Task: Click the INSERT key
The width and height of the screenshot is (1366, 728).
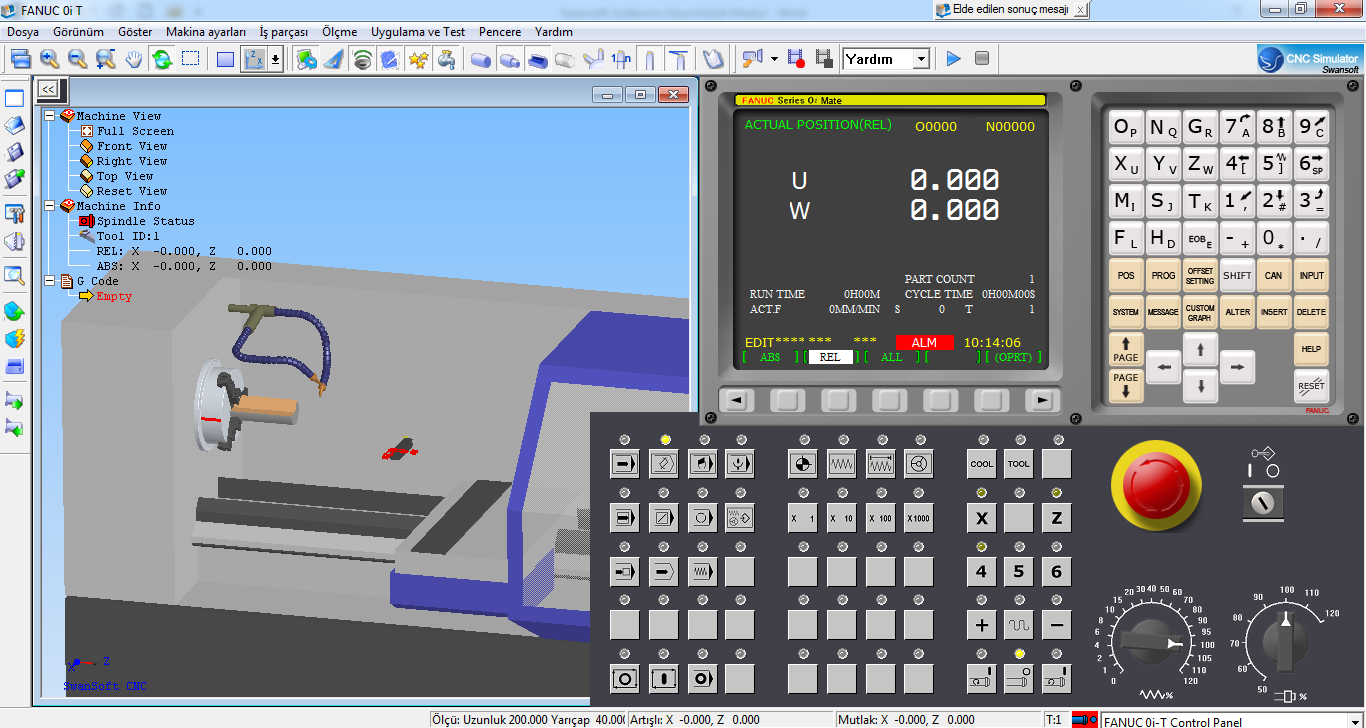Action: 1274,312
